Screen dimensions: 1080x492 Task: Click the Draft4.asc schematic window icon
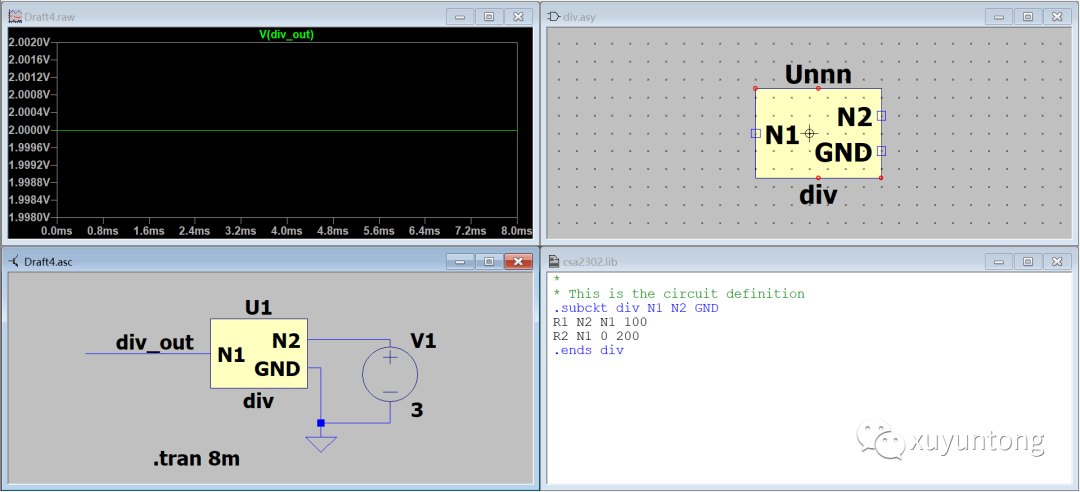pyautogui.click(x=15, y=261)
